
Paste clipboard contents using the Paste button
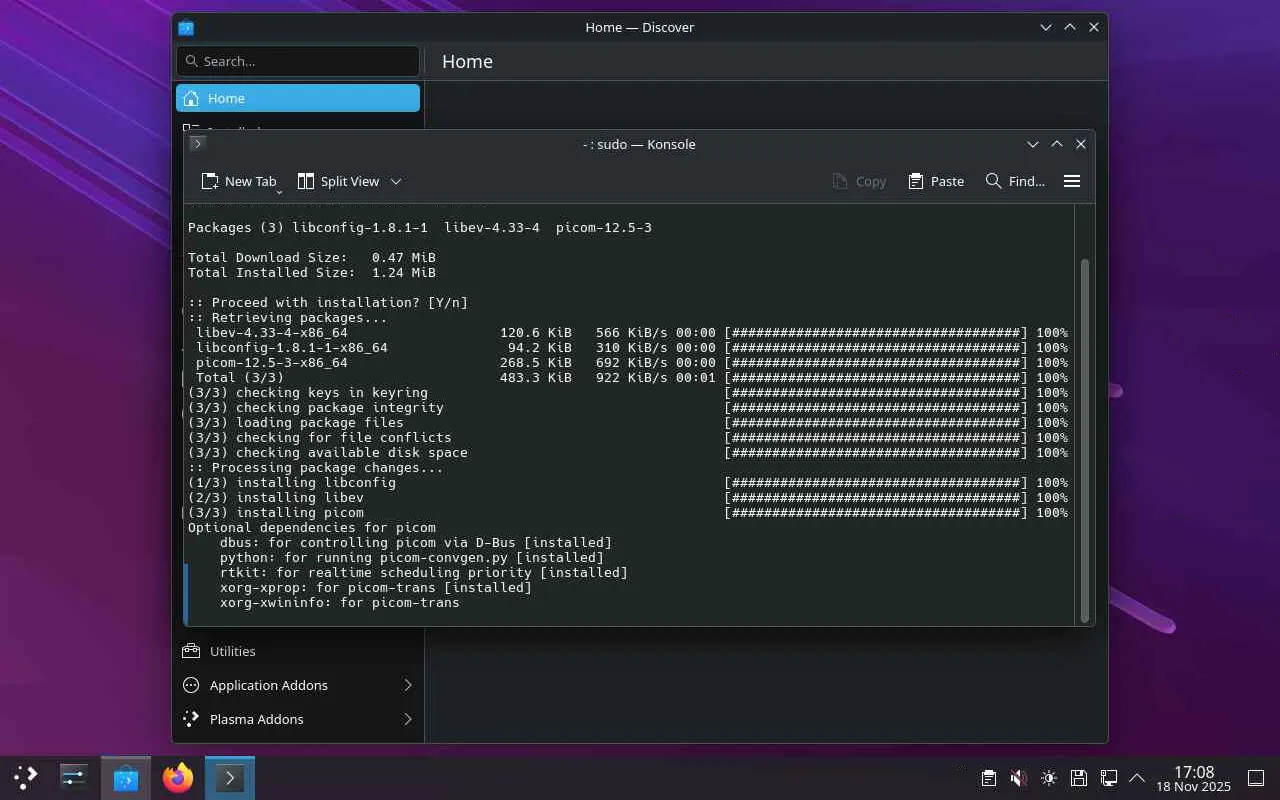click(936, 181)
